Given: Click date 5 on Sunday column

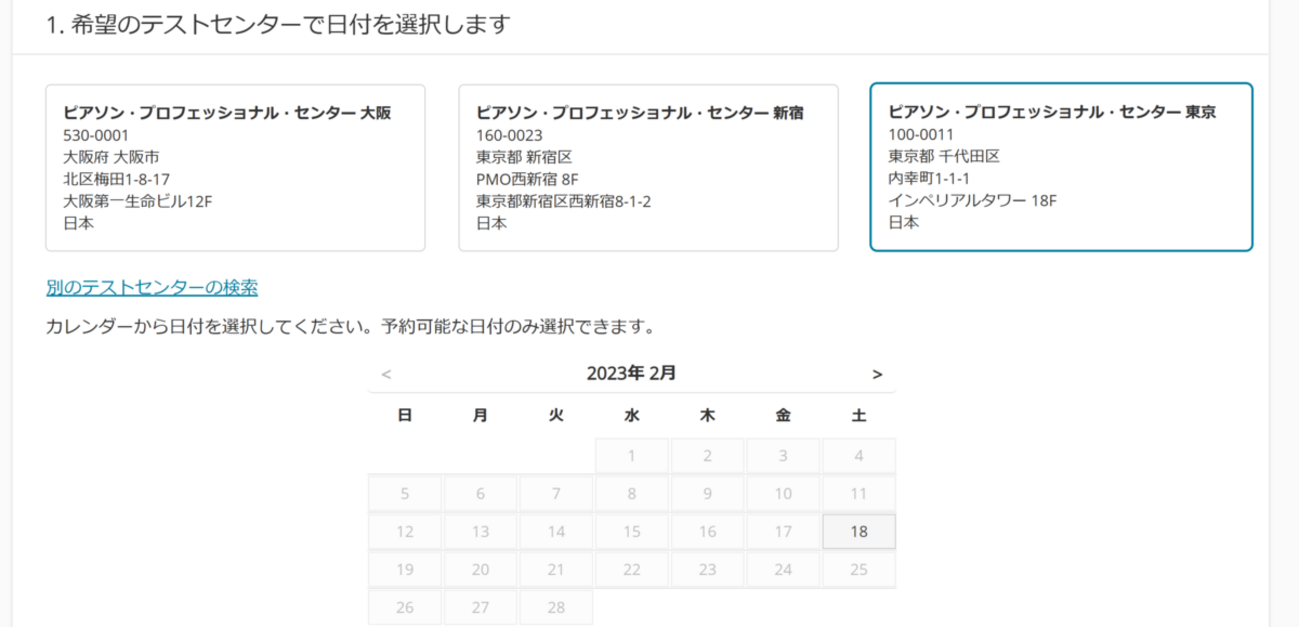Looking at the screenshot, I should pos(405,494).
